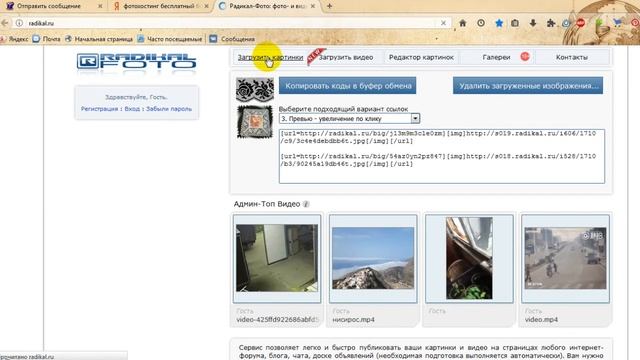Click the blue bookmark star icon

[x=499, y=23]
